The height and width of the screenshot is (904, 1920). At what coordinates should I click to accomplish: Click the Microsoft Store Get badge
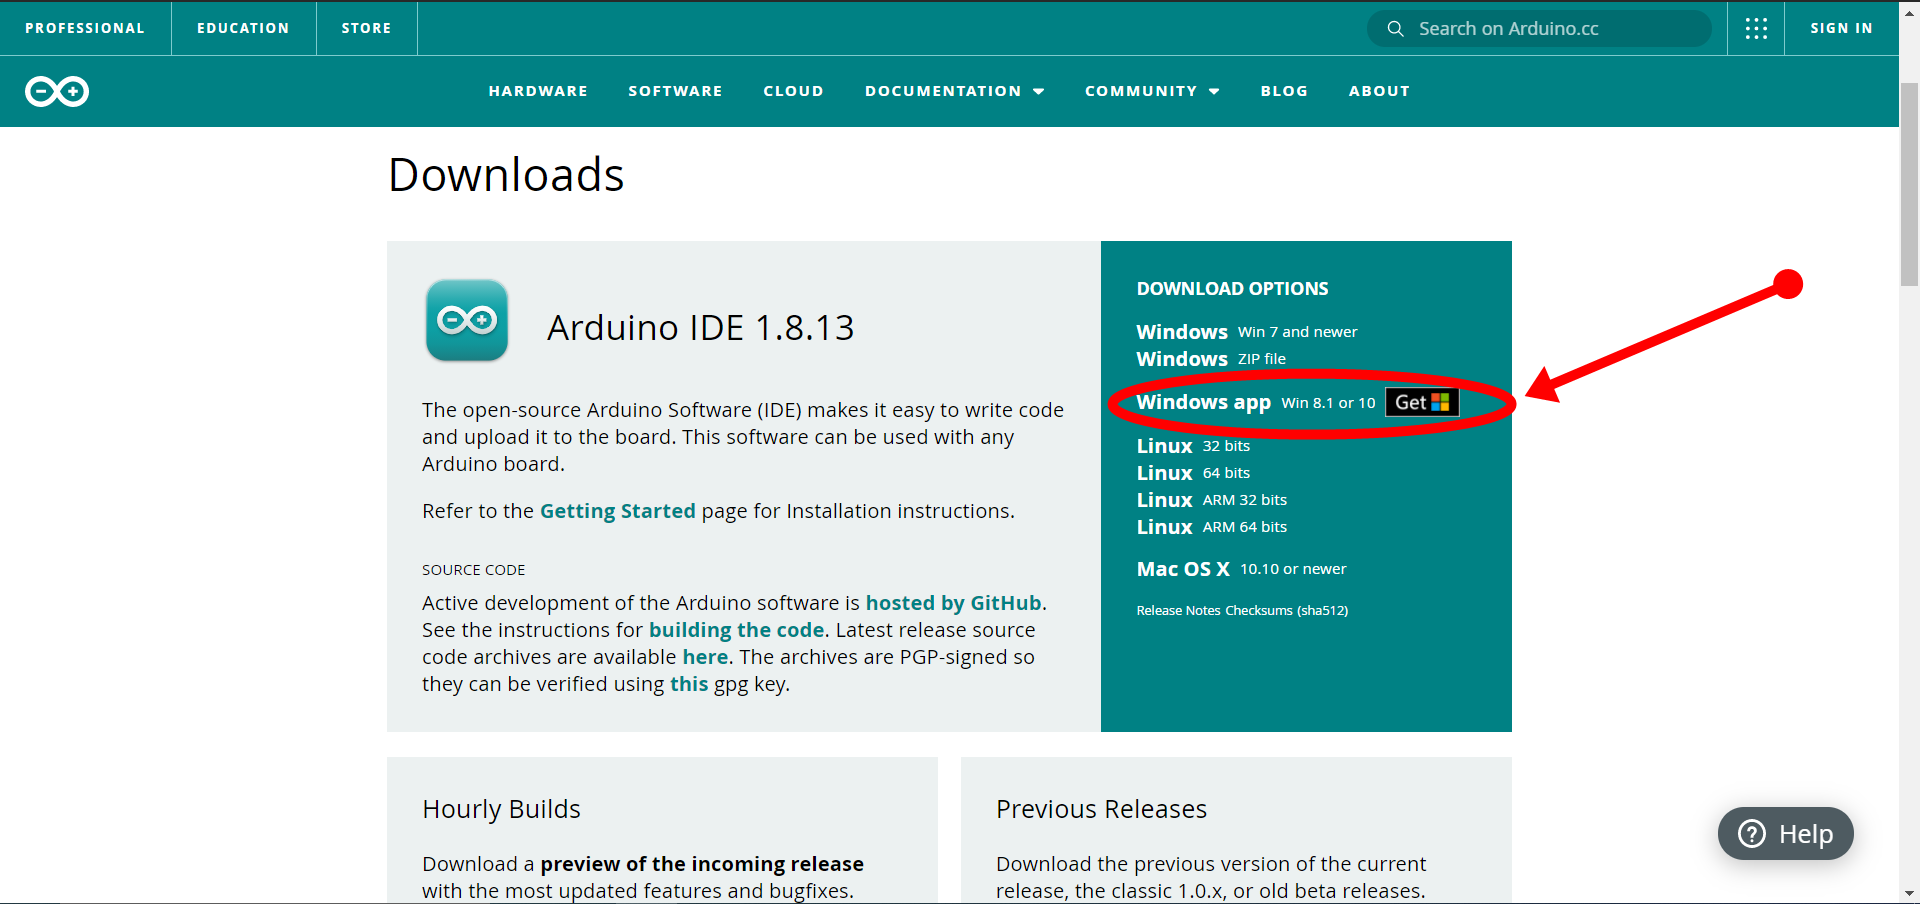click(1422, 402)
